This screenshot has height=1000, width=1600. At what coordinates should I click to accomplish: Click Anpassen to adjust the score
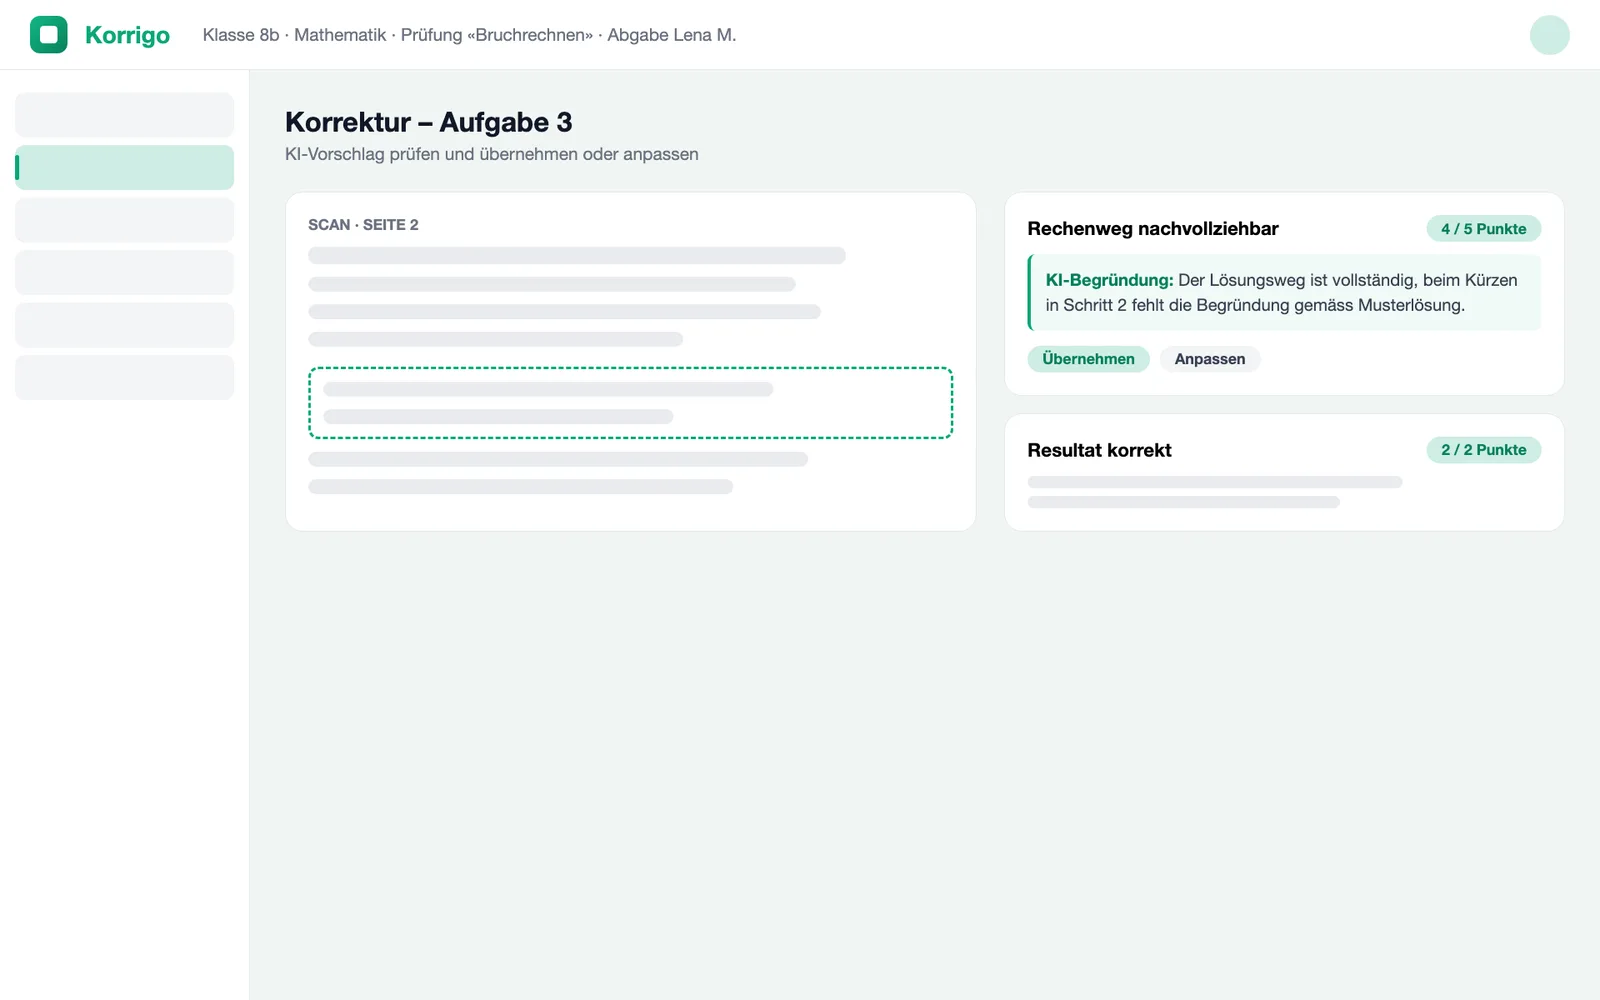pyautogui.click(x=1210, y=359)
